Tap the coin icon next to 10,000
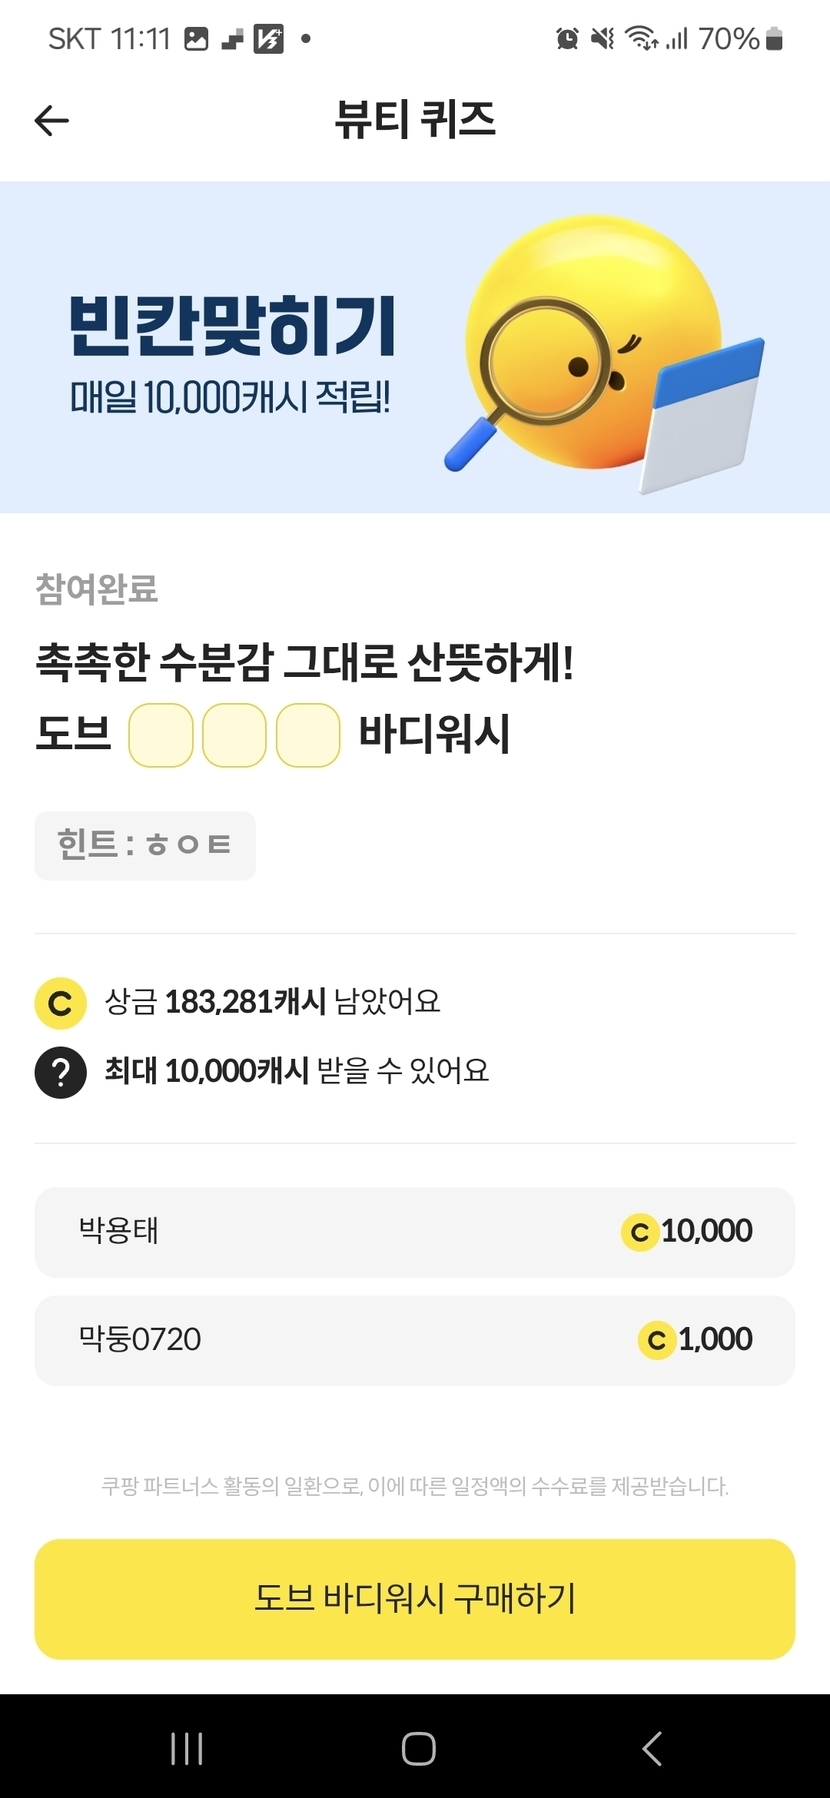Viewport: 830px width, 1798px height. point(639,1232)
